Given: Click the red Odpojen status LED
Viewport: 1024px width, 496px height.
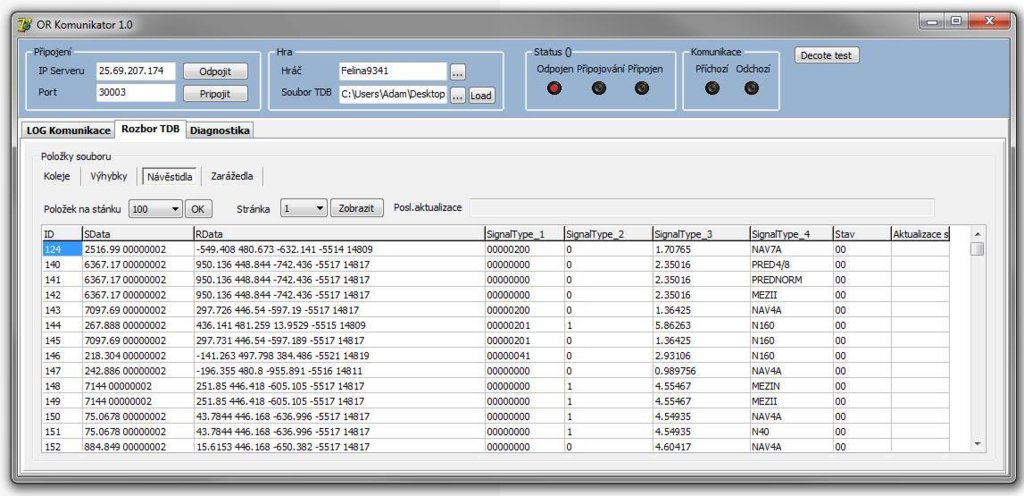Looking at the screenshot, I should click(x=554, y=88).
